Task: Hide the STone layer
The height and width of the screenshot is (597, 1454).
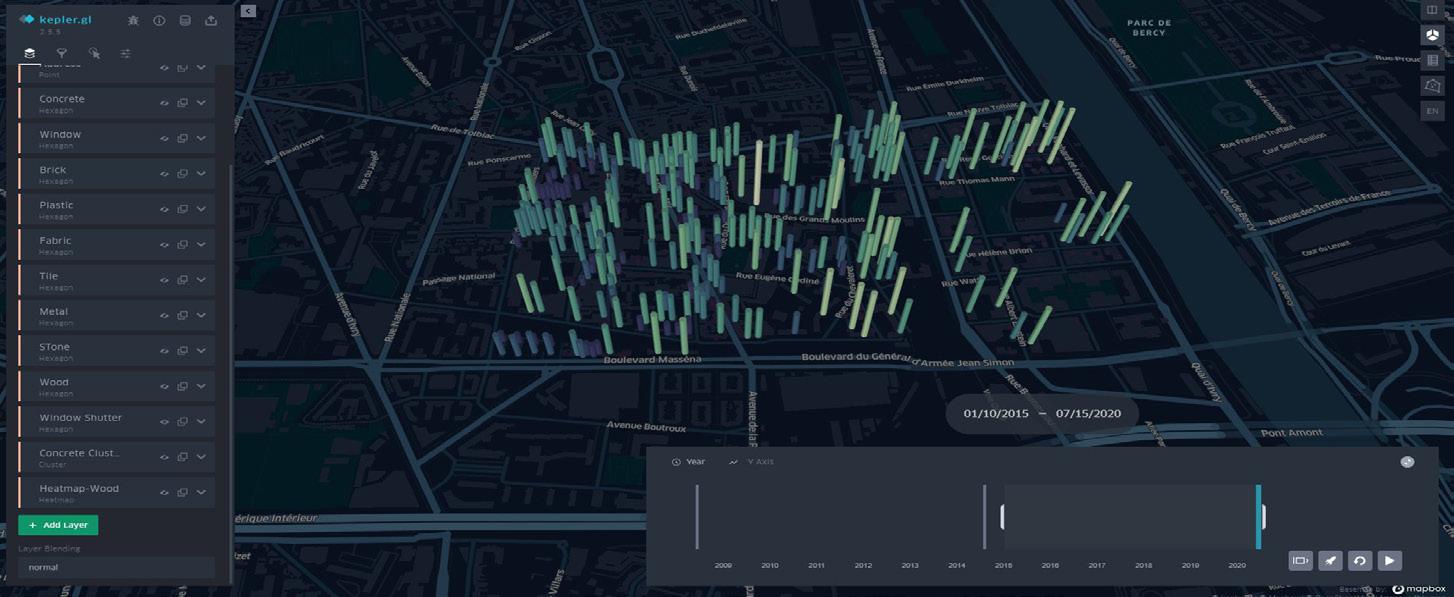Action: (x=164, y=351)
